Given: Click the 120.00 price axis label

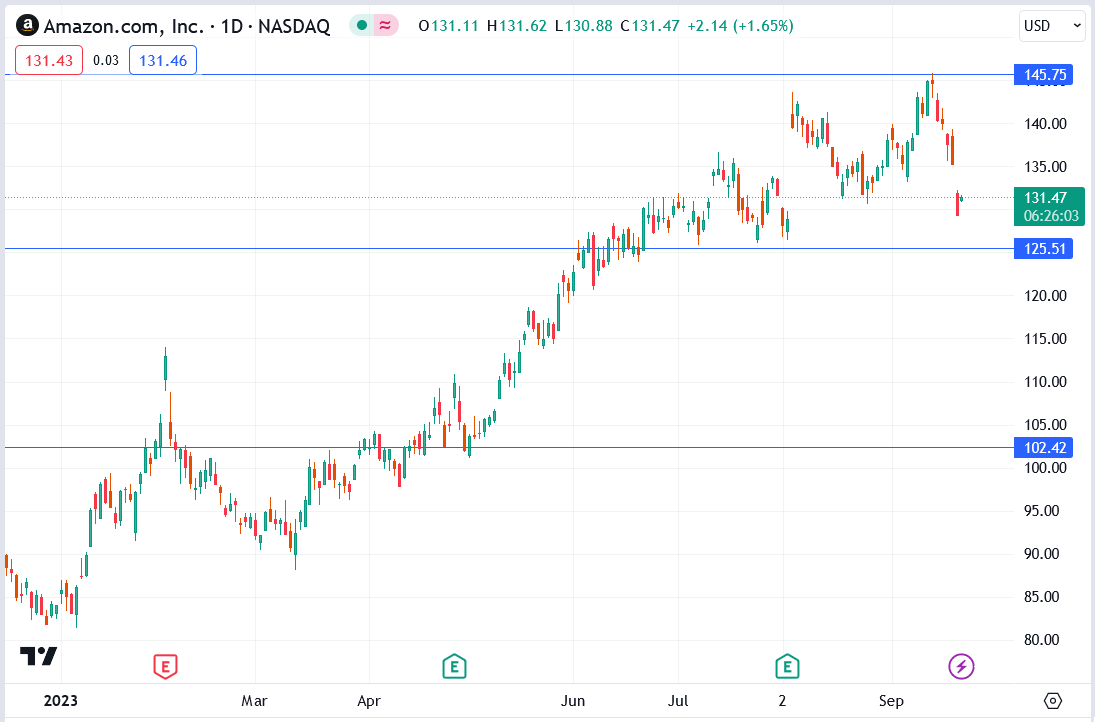Looking at the screenshot, I should (1045, 295).
